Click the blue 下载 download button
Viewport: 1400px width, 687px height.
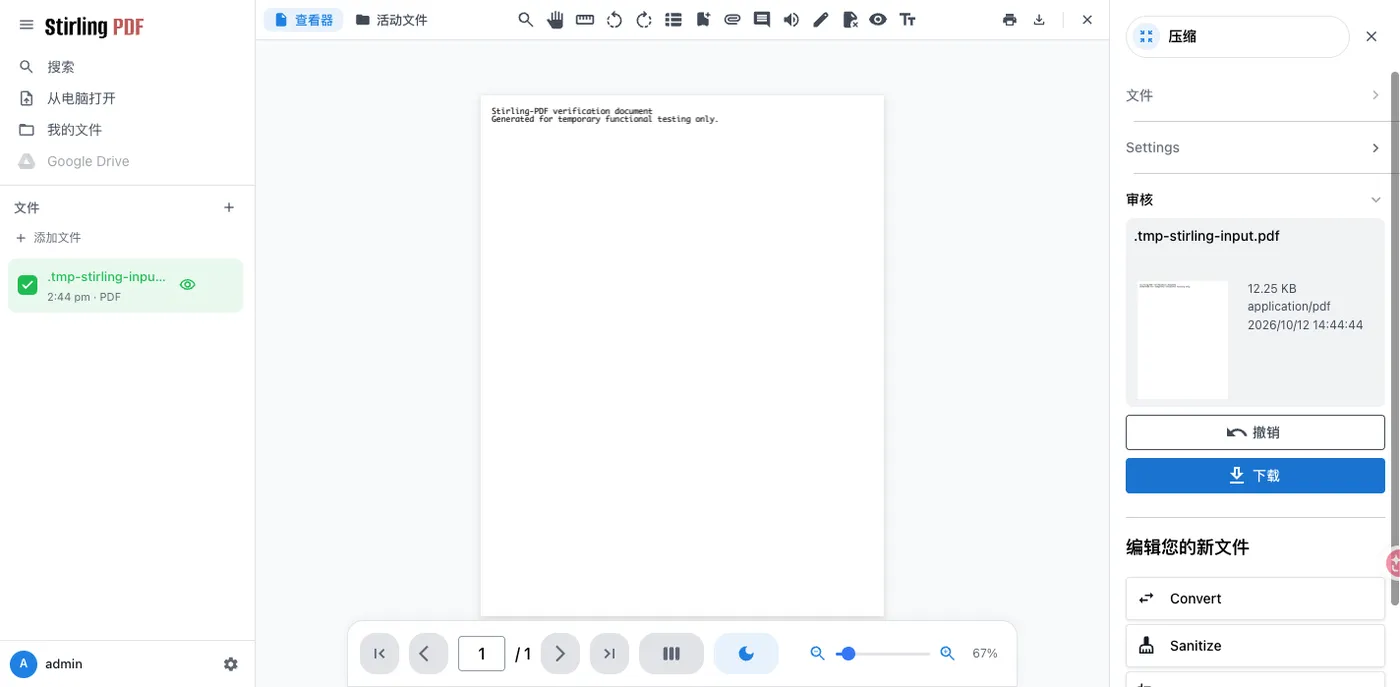(x=1255, y=476)
